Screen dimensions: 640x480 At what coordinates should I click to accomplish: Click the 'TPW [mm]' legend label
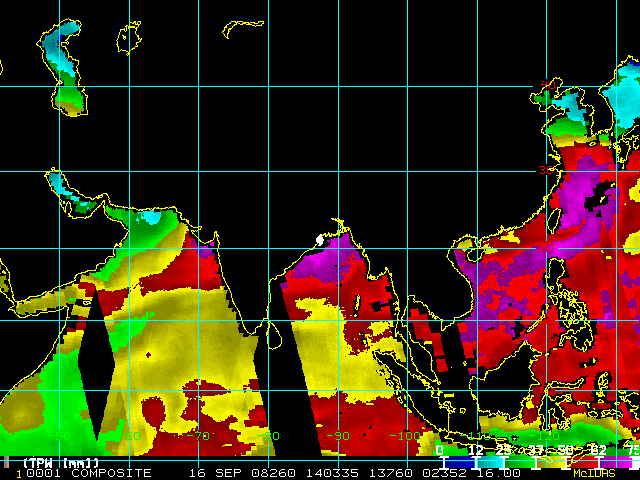point(61,463)
